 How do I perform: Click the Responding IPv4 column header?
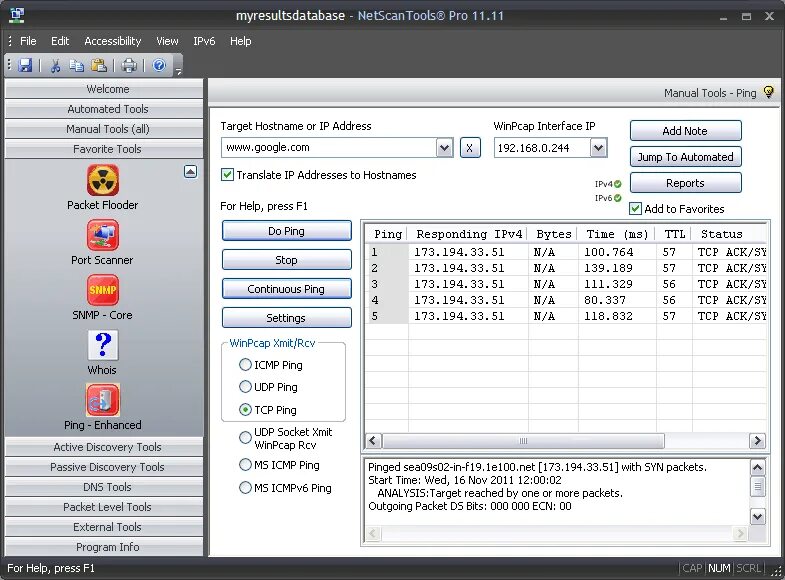click(x=469, y=234)
